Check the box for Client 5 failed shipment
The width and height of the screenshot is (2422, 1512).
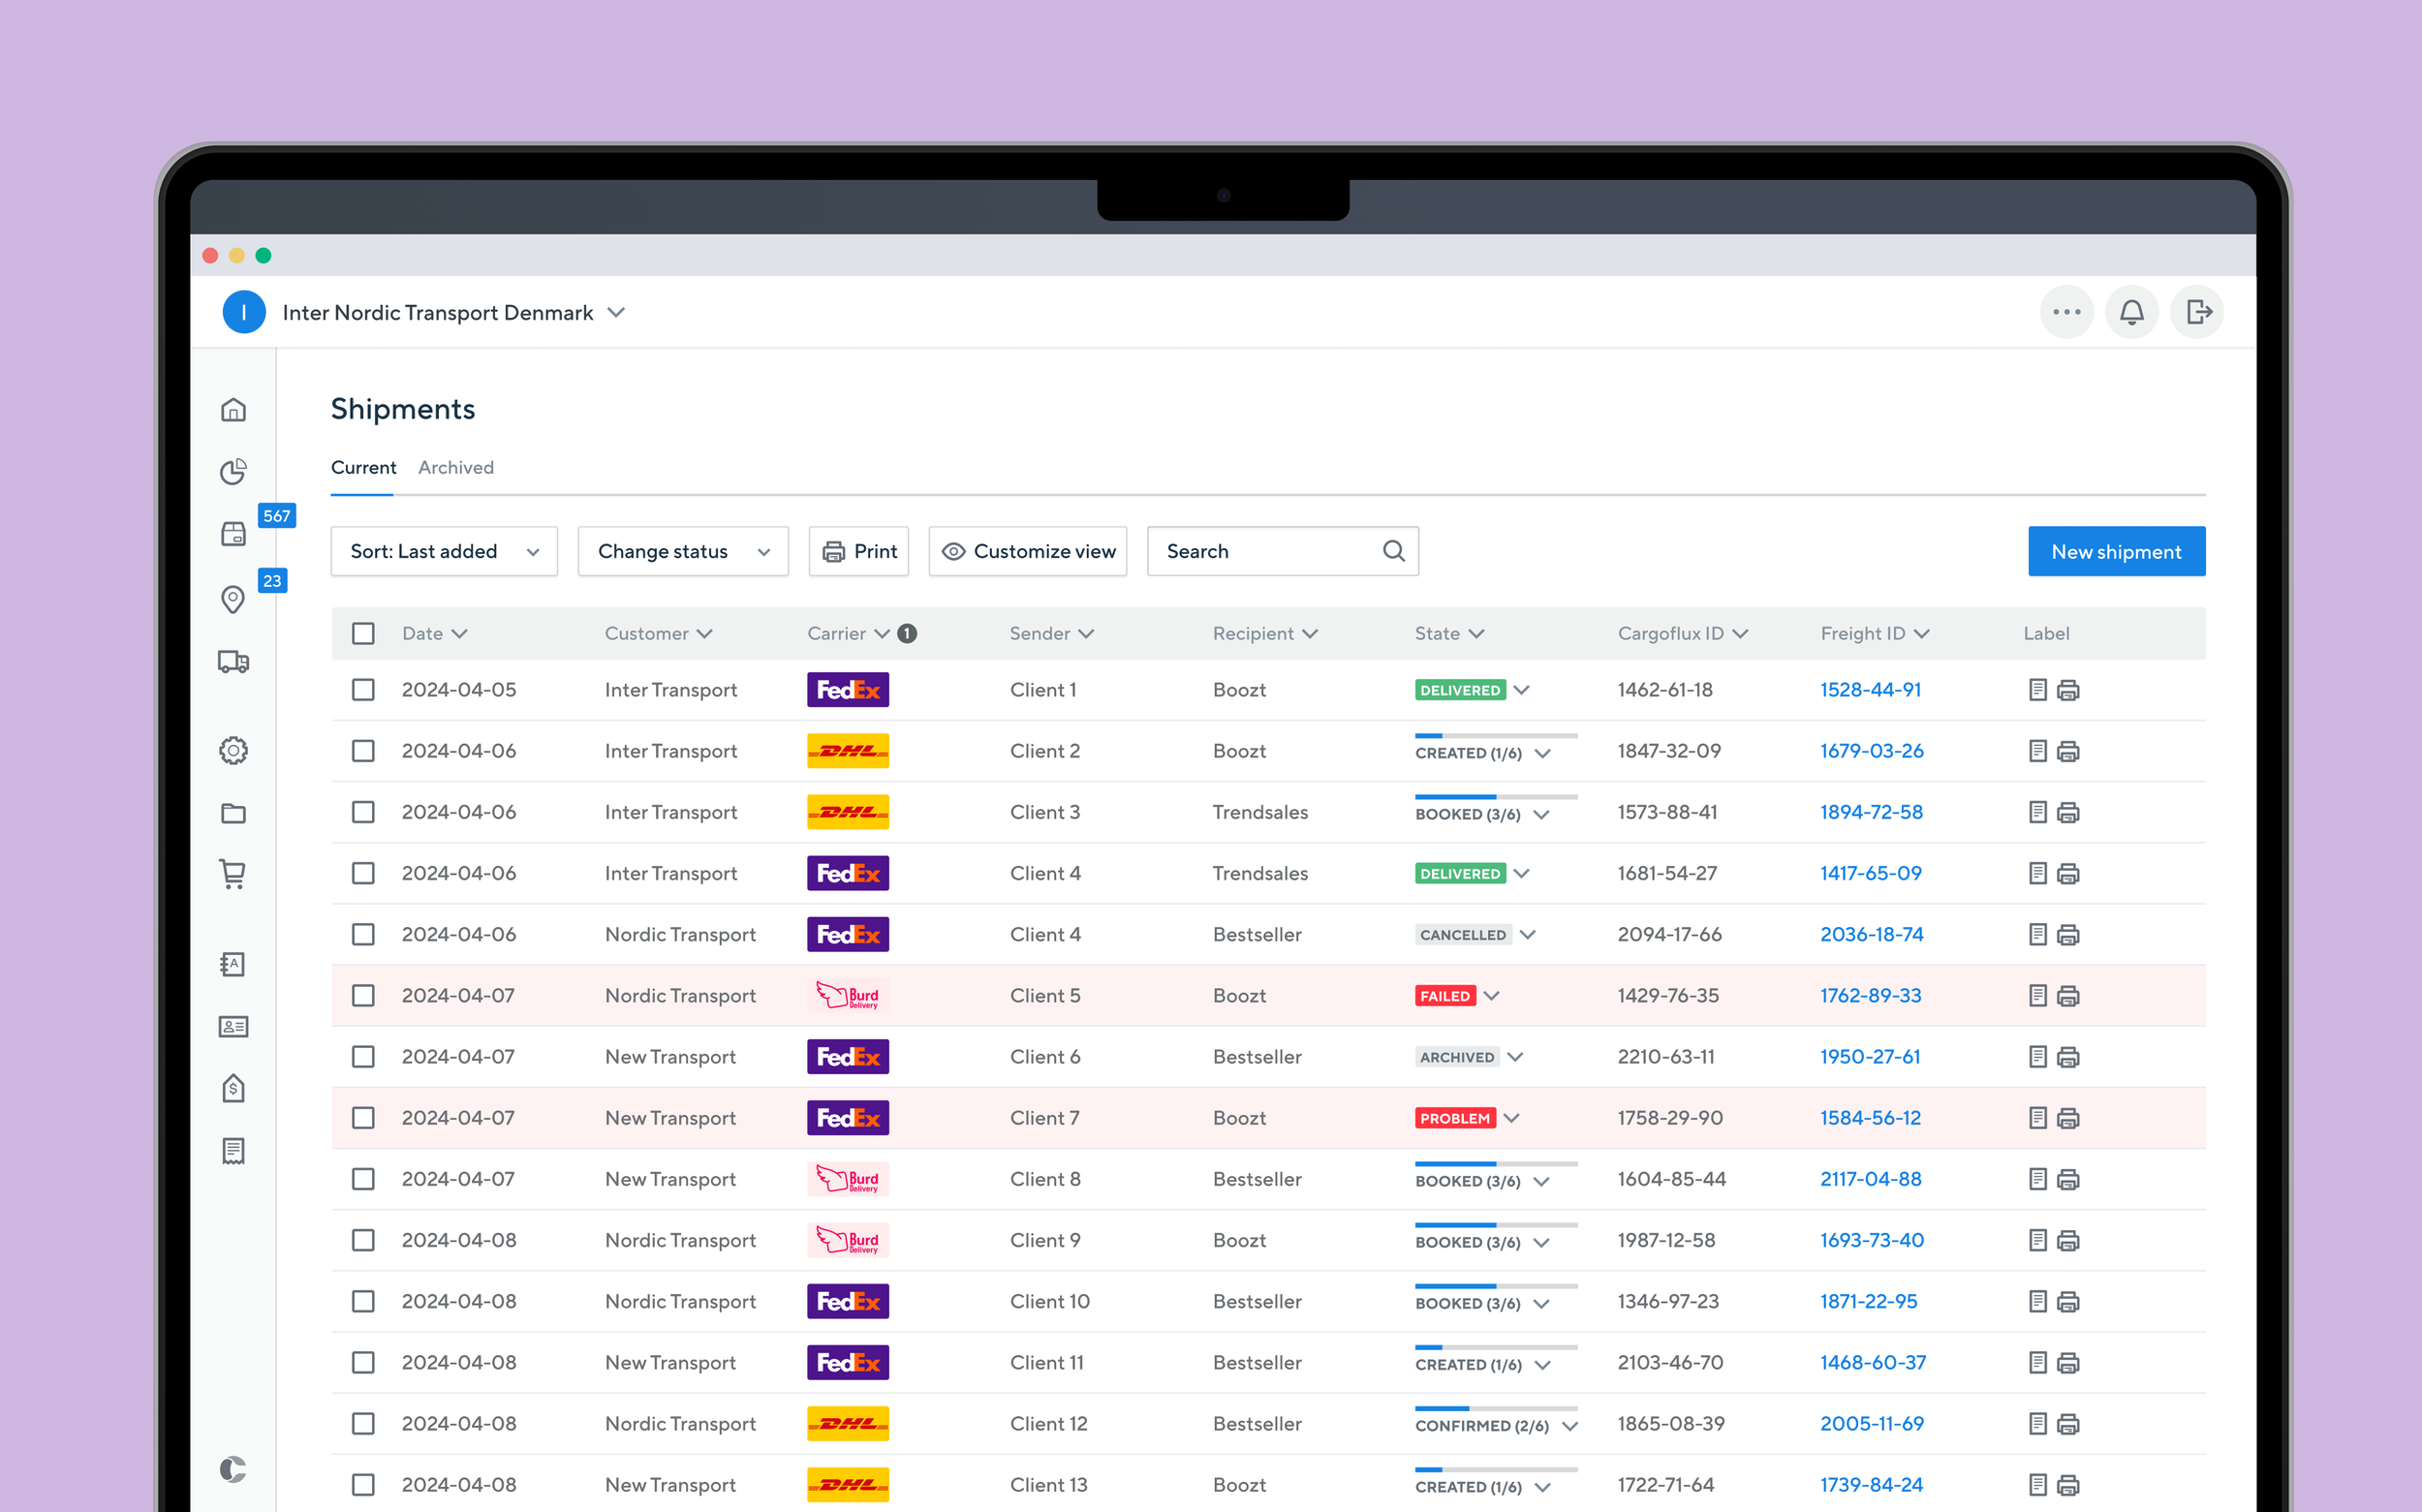click(363, 995)
